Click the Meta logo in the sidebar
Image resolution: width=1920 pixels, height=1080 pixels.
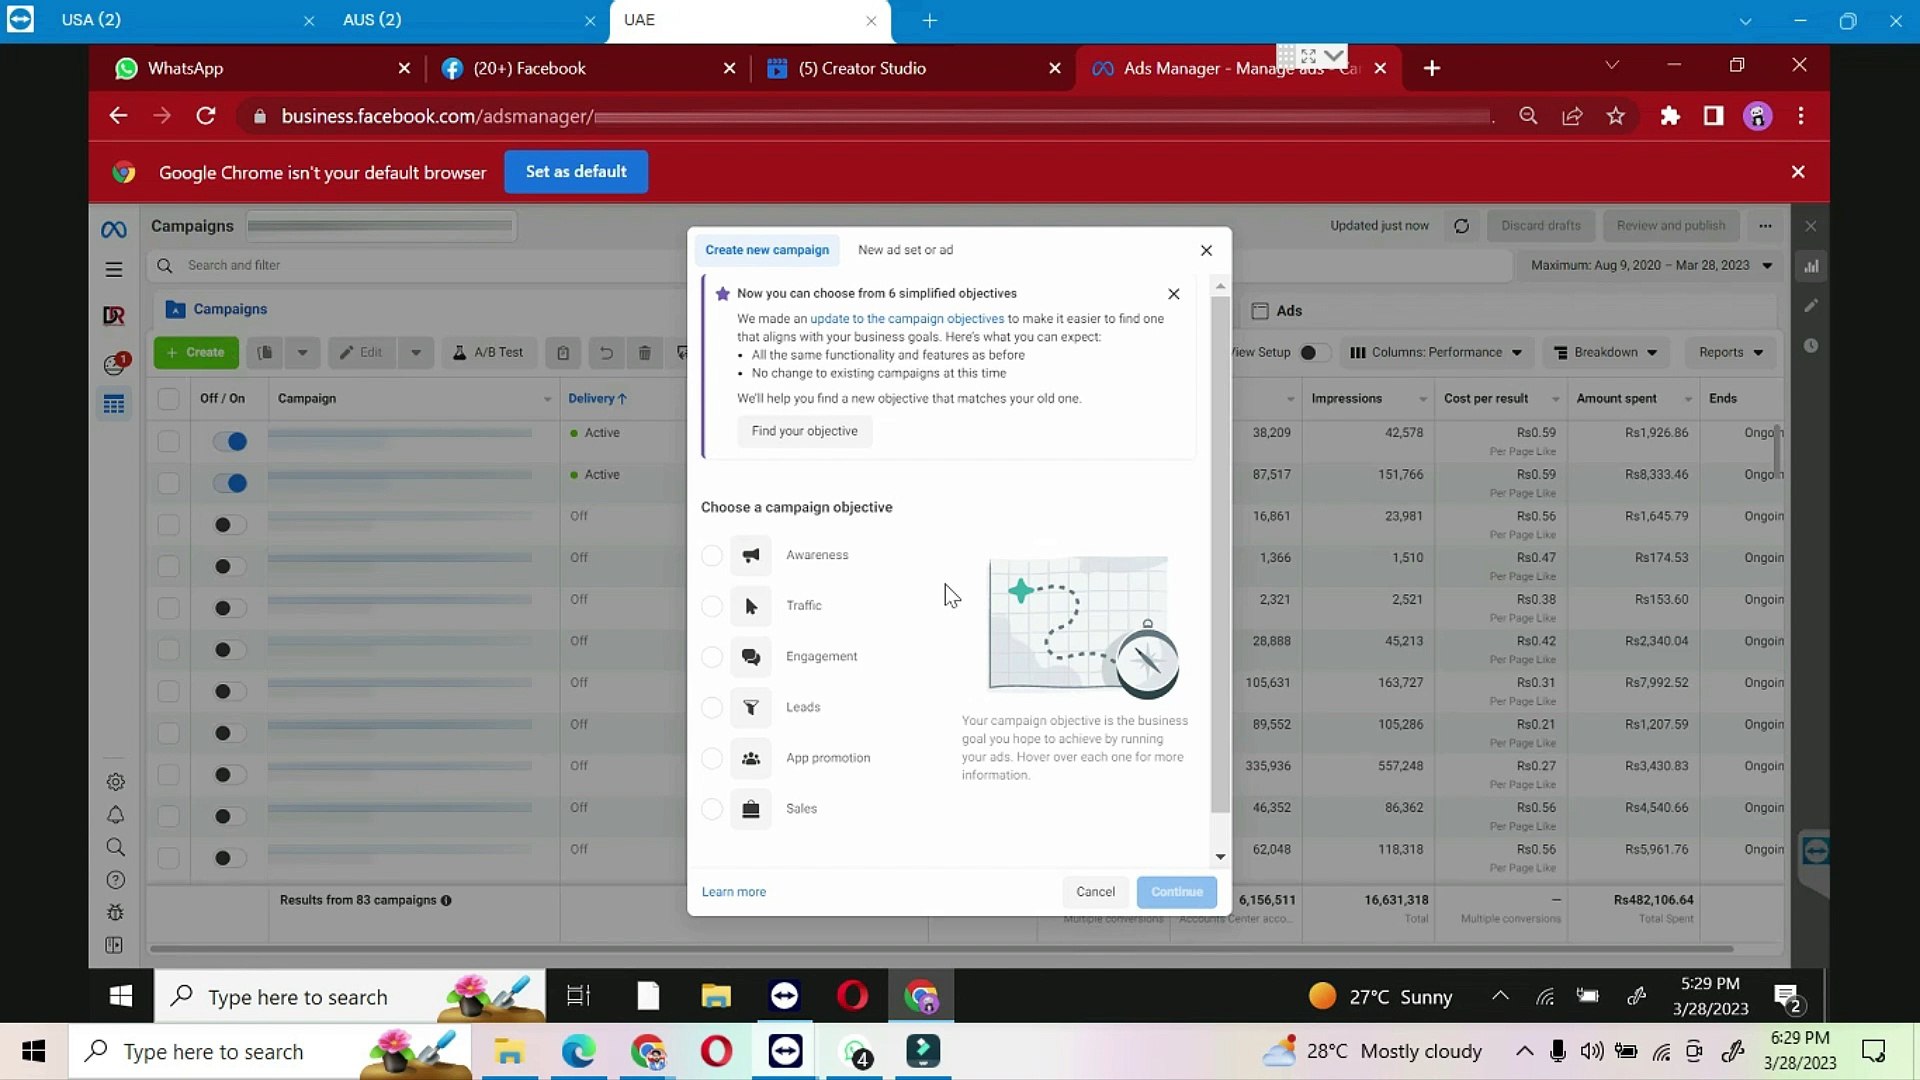pos(114,228)
